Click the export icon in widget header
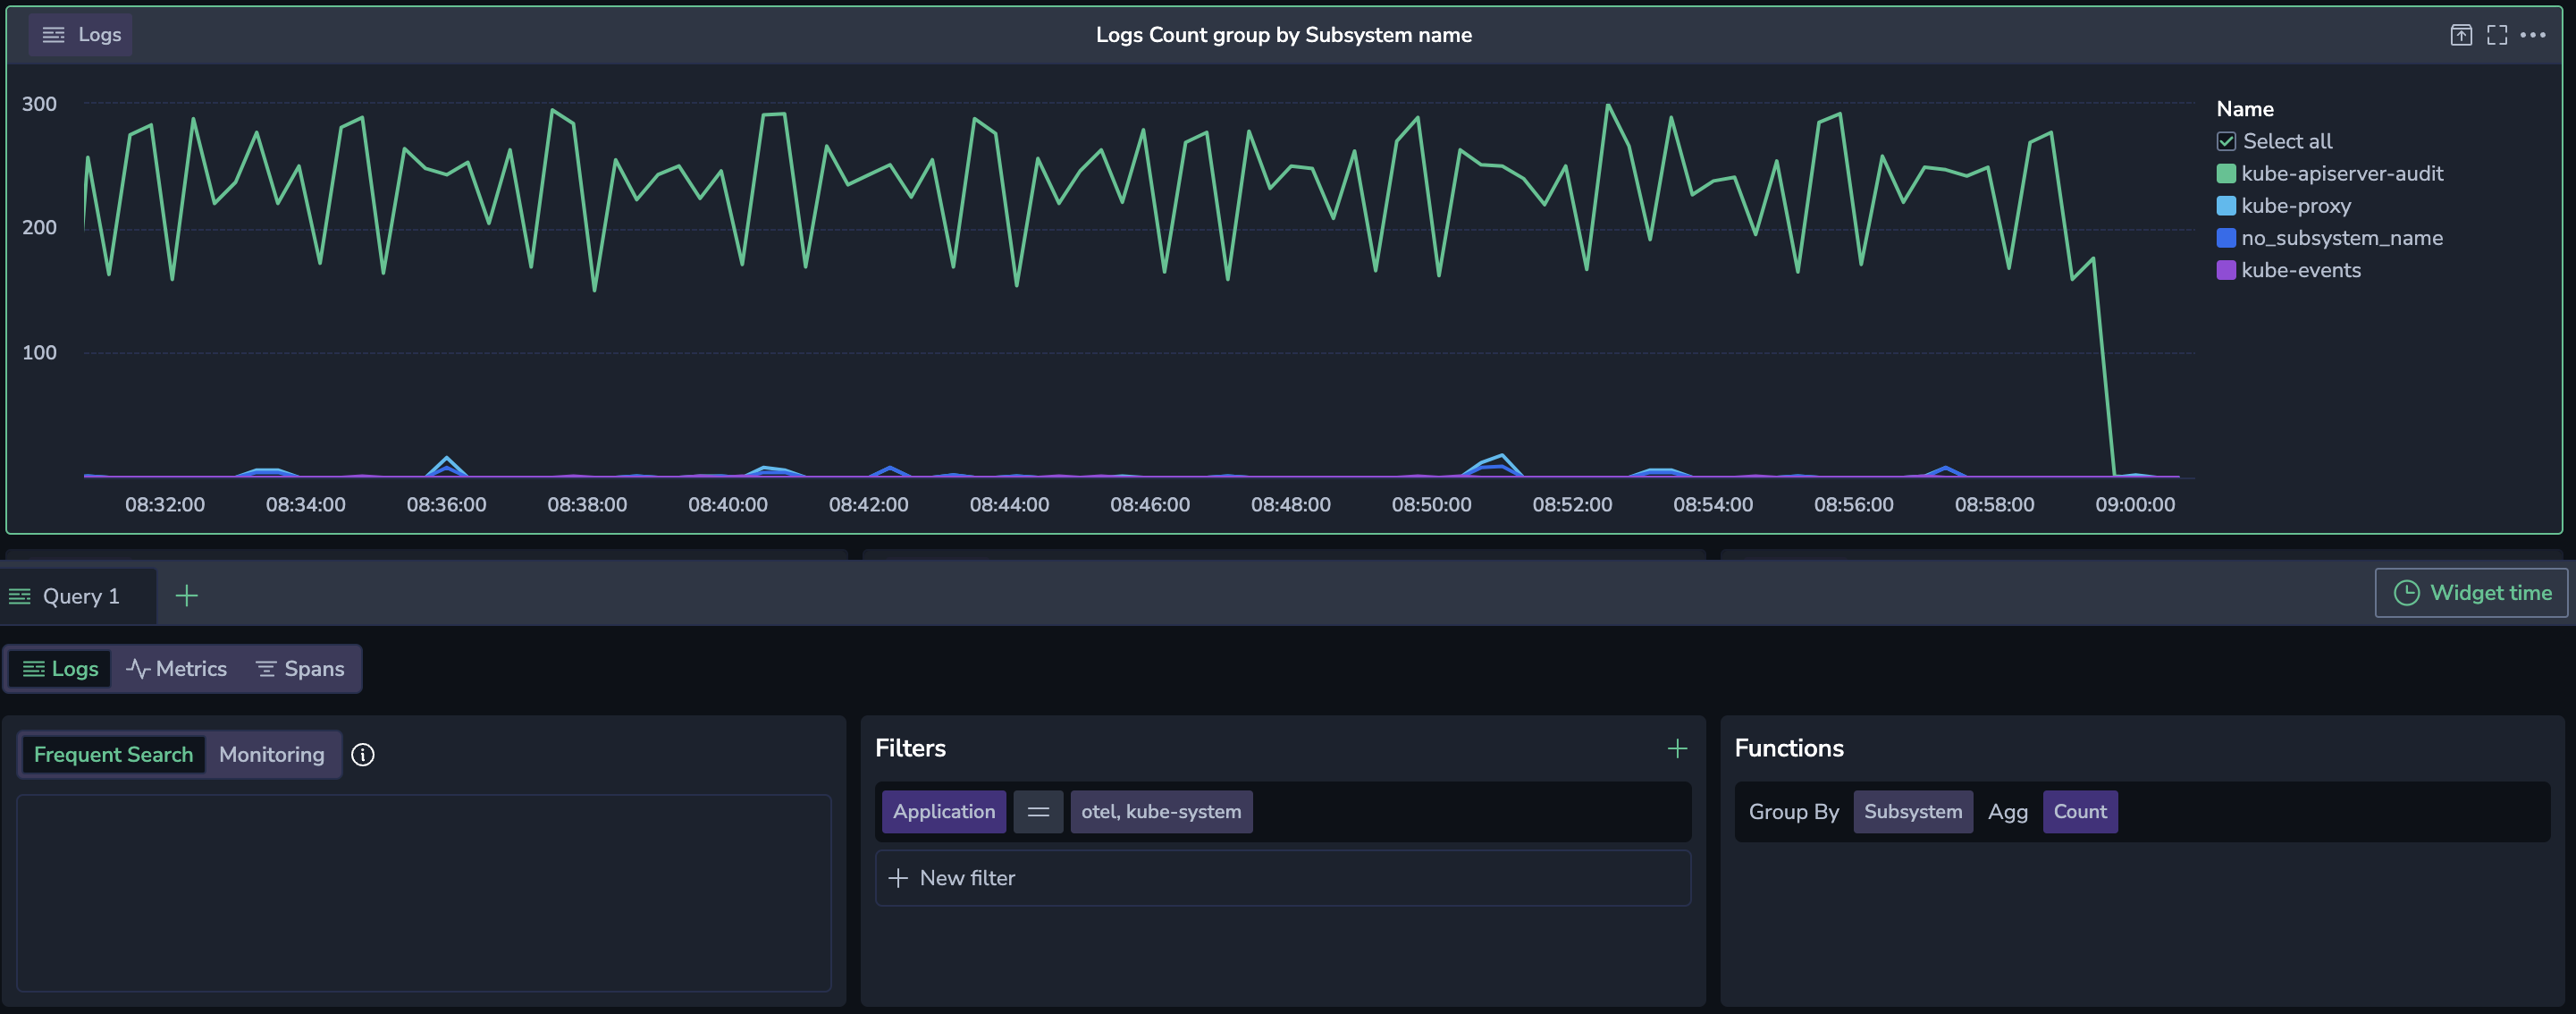 click(x=2461, y=35)
